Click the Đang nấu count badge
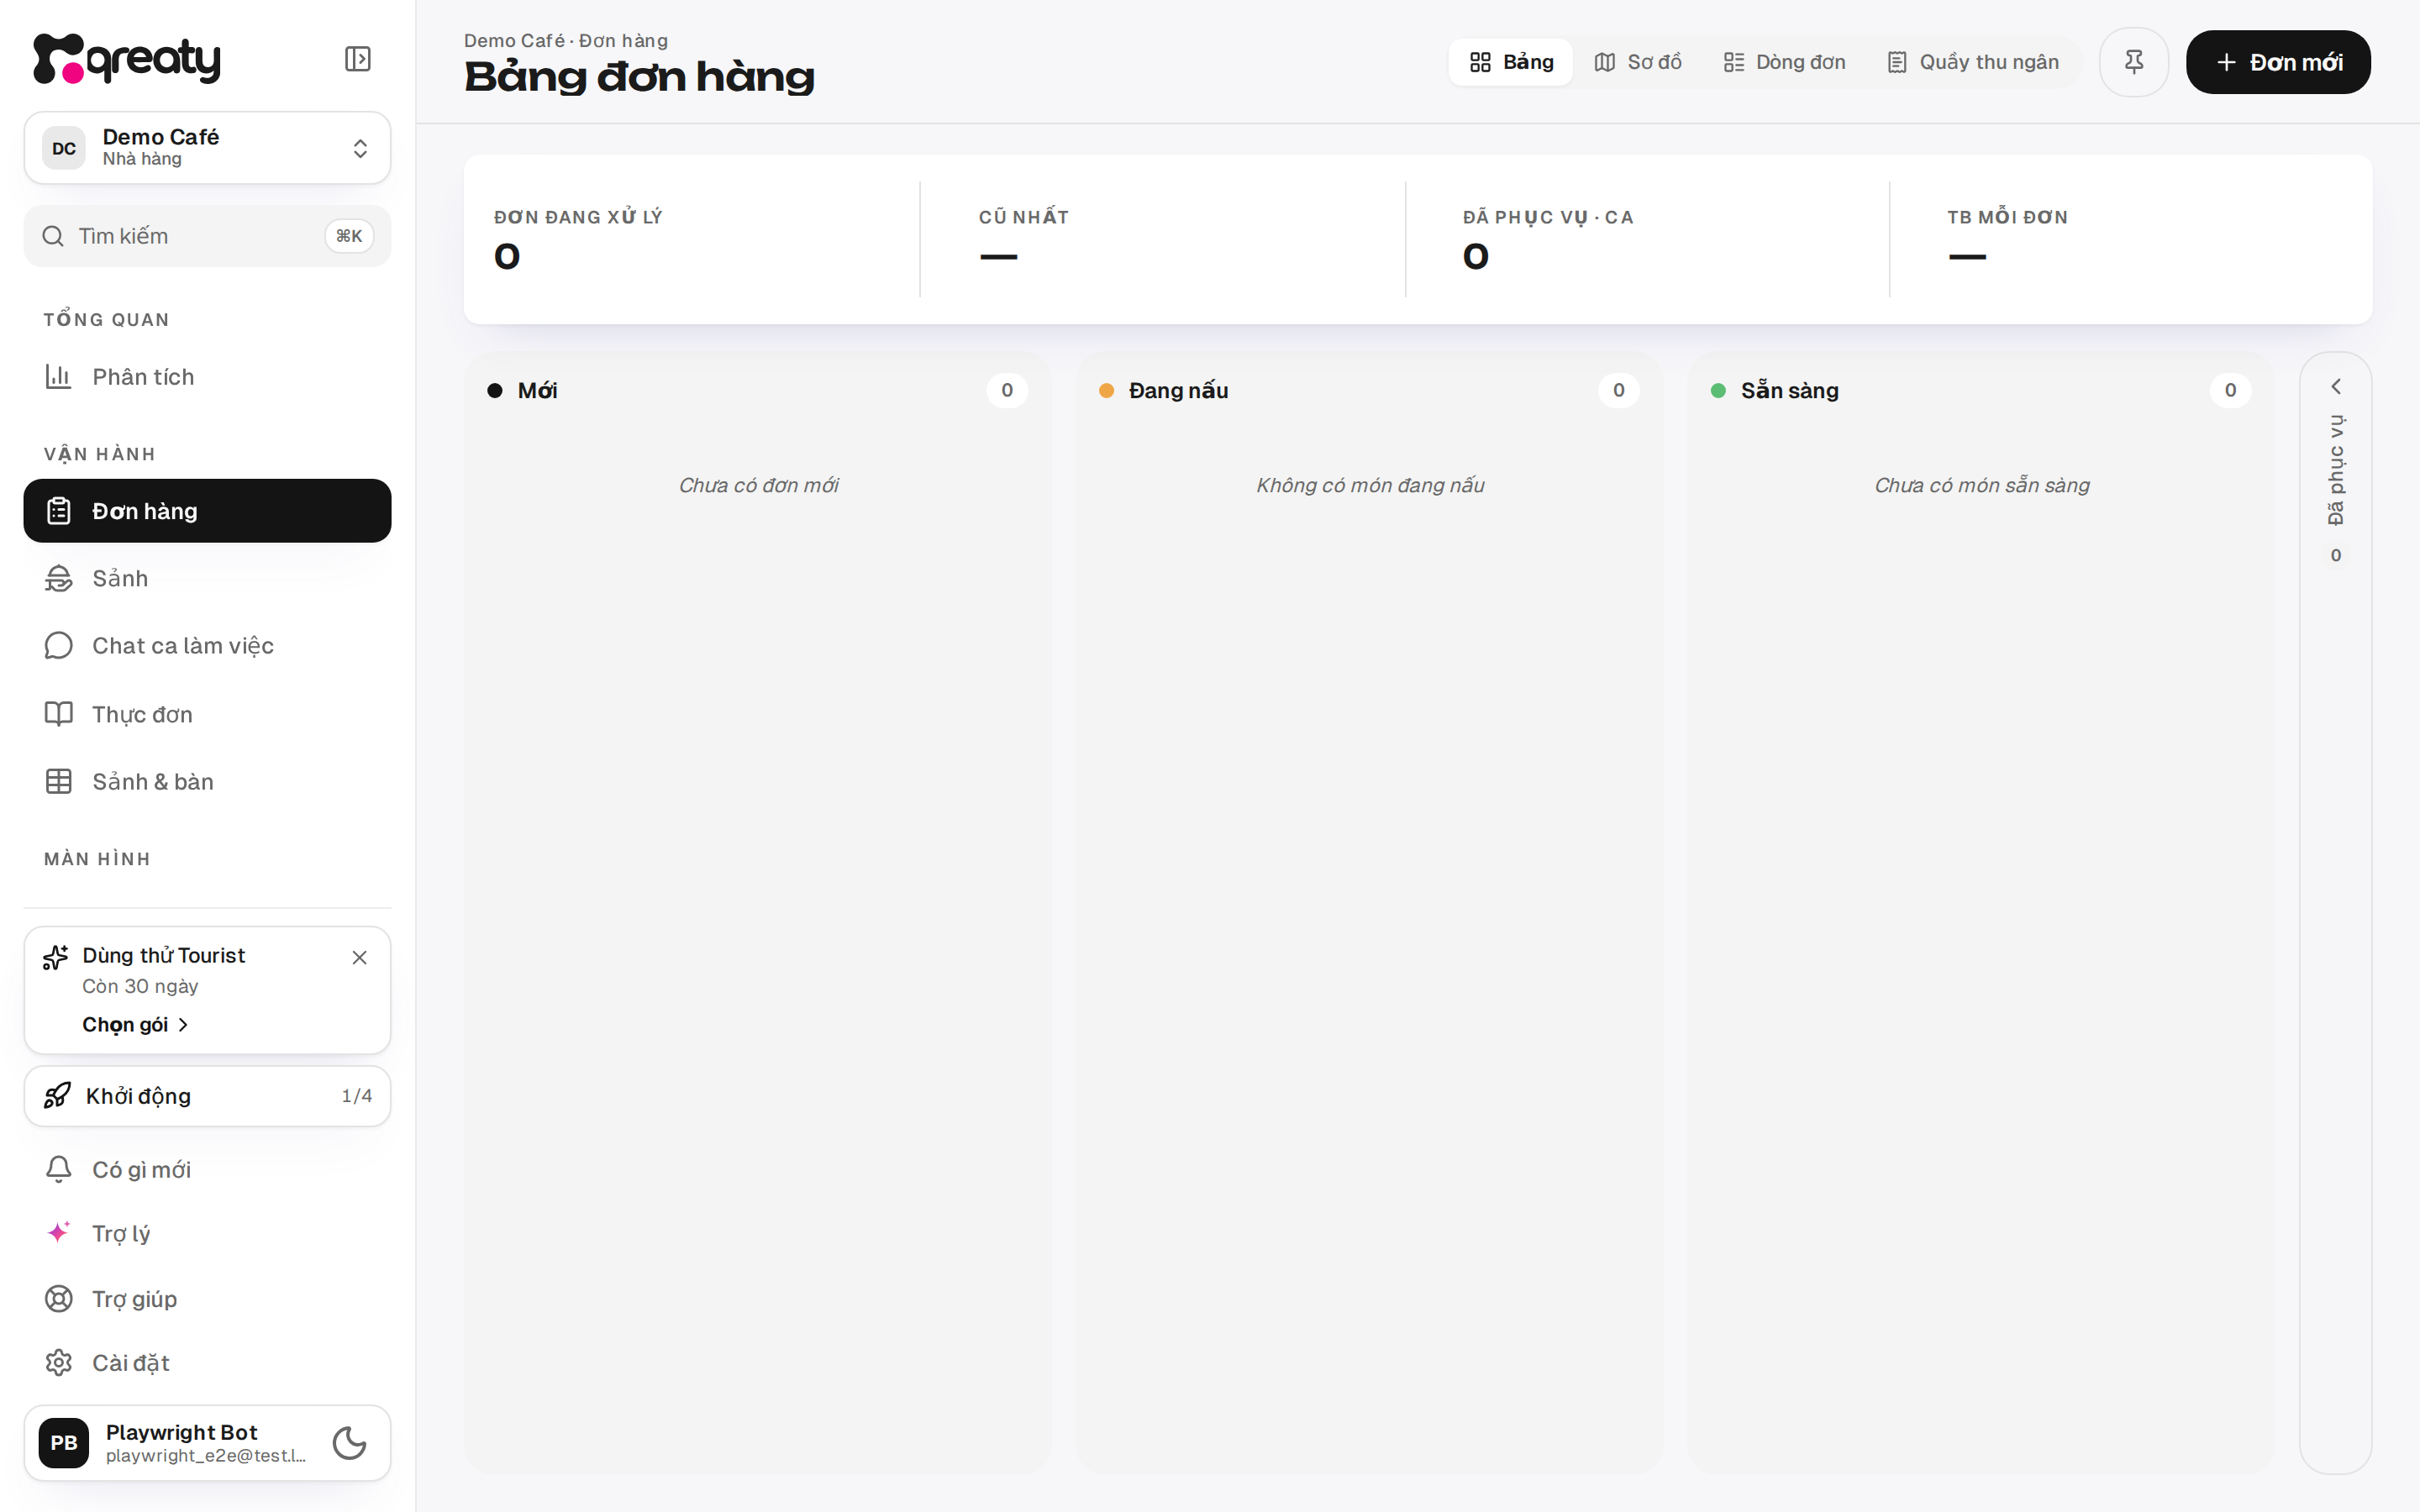 click(1618, 390)
